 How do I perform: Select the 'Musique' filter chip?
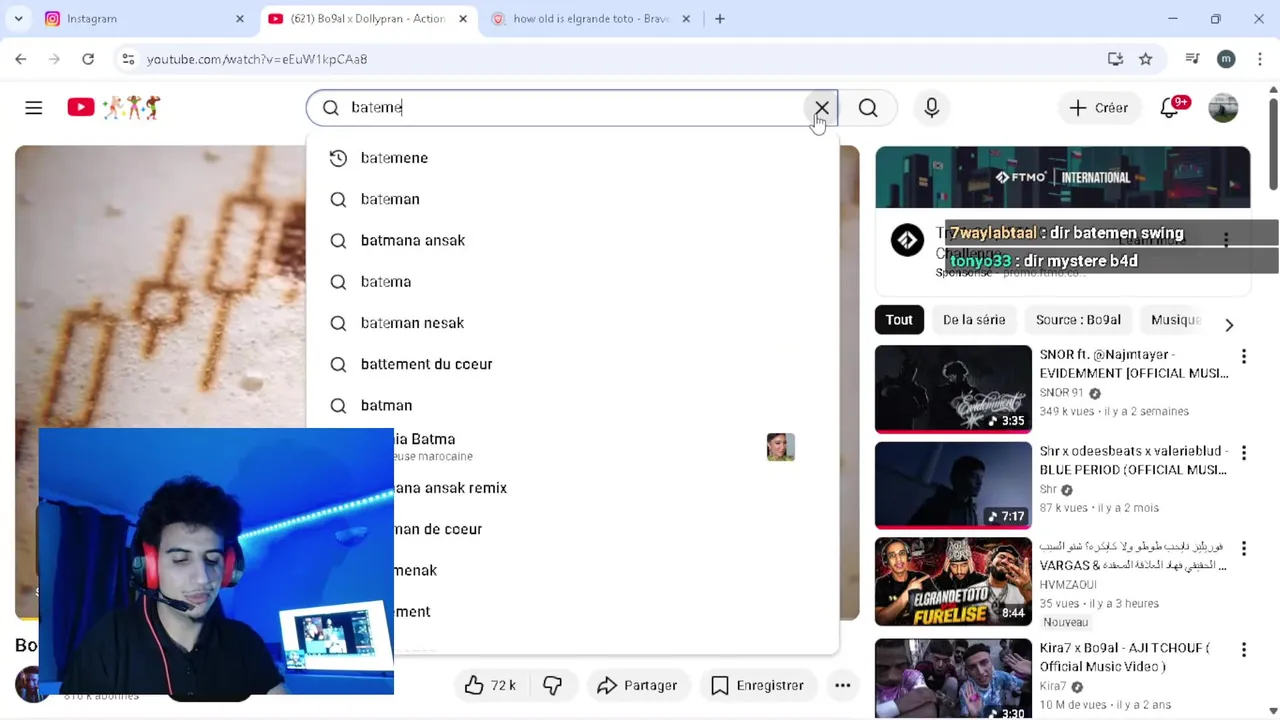point(1175,320)
